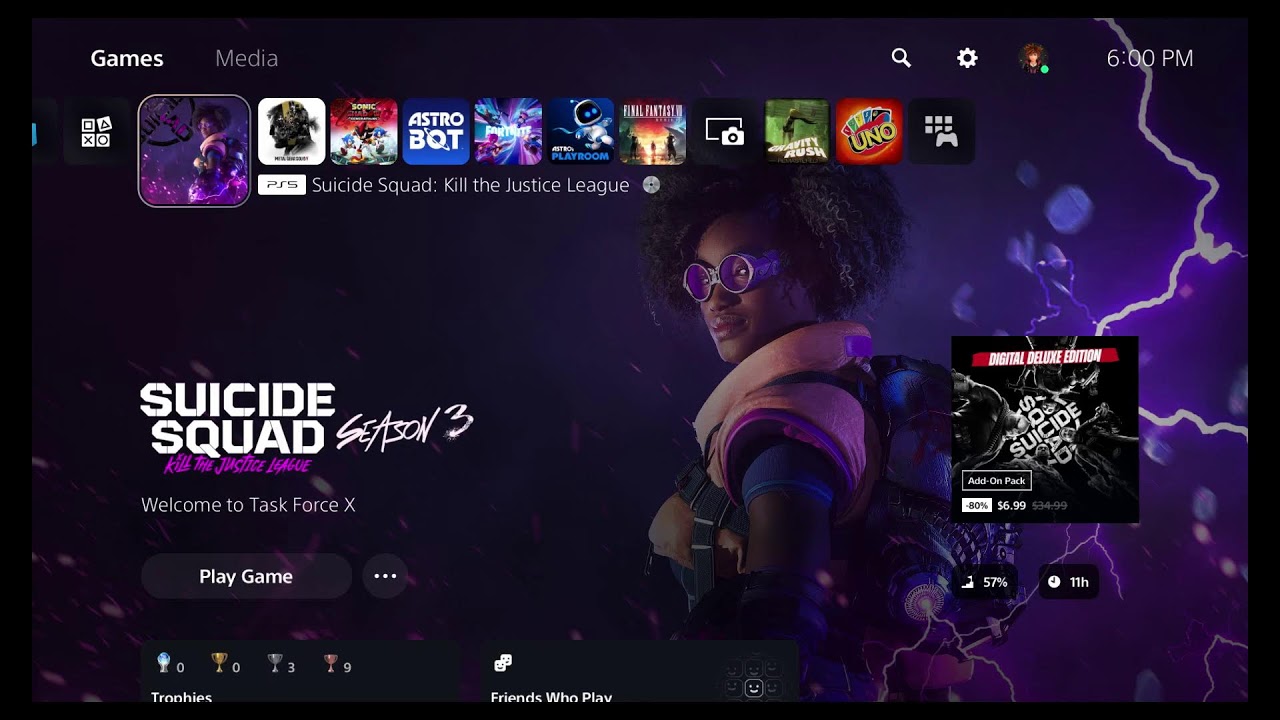Select the Final Fantasy VII game tile

click(652, 131)
